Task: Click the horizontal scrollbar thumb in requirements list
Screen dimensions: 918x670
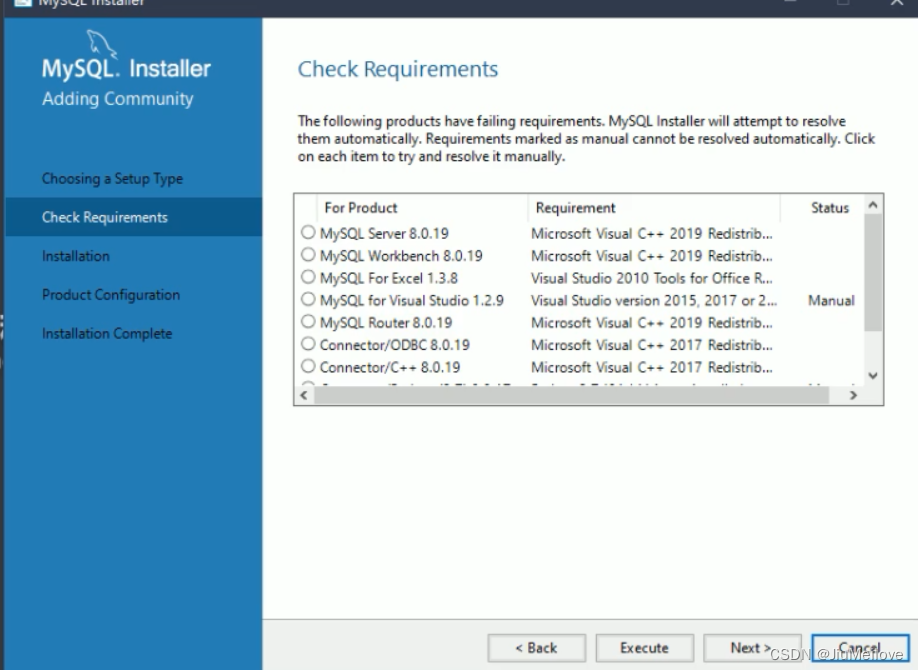Action: pos(571,395)
